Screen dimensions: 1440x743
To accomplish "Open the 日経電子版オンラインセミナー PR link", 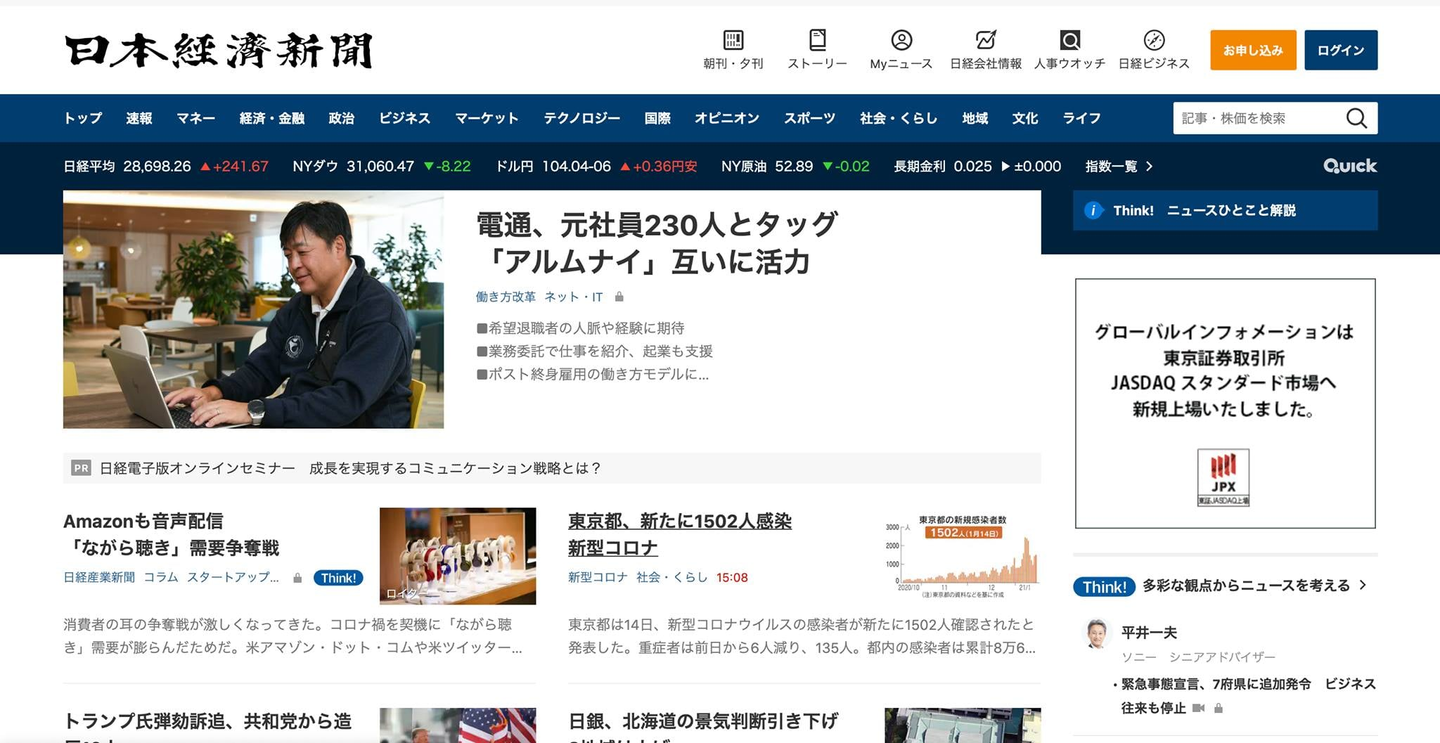I will pyautogui.click(x=351, y=468).
